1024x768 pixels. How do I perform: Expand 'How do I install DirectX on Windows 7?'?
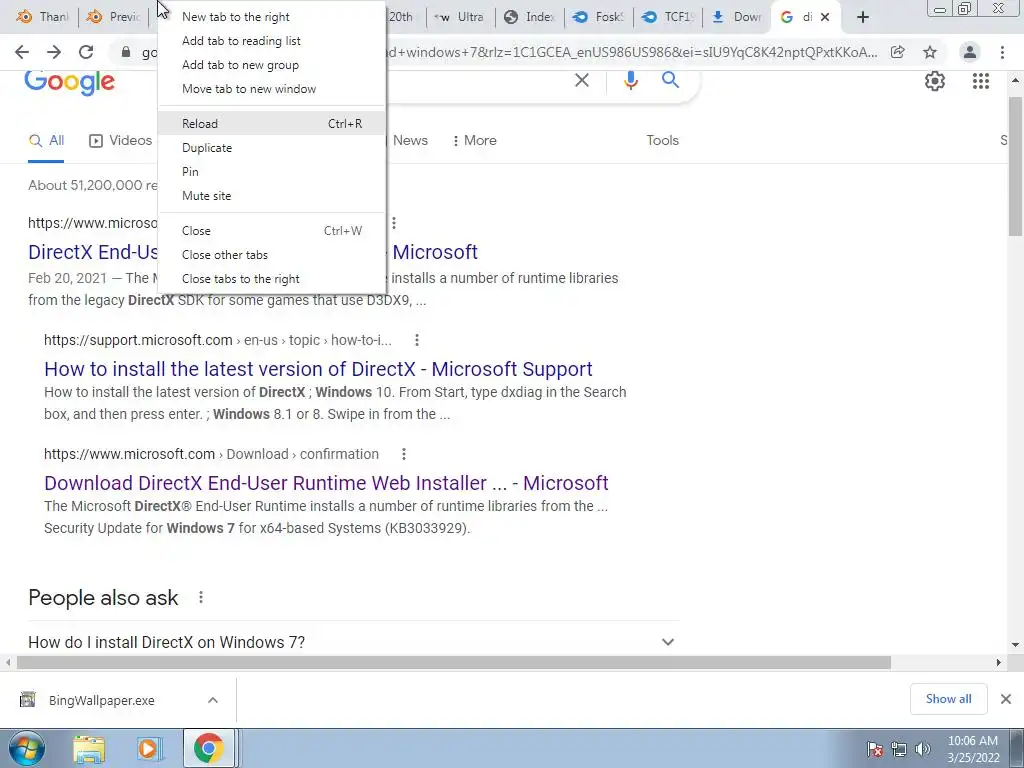pyautogui.click(x=667, y=642)
